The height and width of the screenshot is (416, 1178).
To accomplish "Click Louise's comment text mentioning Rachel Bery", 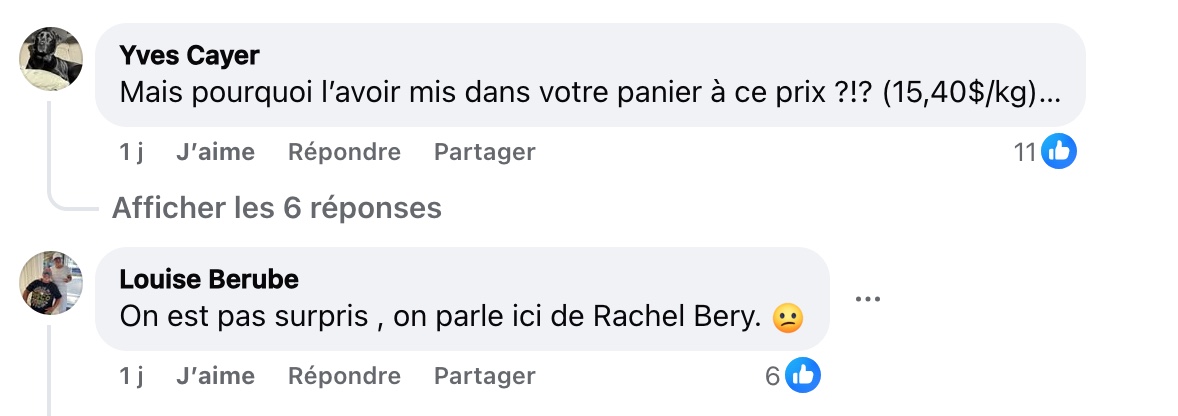I will tap(442, 318).
